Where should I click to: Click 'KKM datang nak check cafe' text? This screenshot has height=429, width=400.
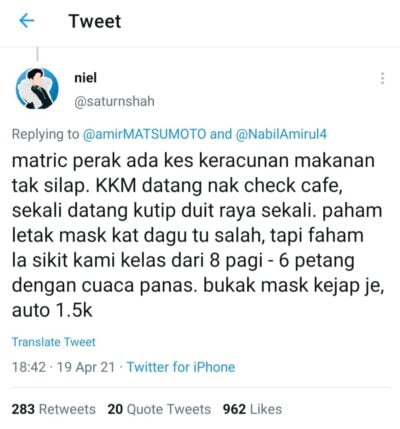click(219, 186)
